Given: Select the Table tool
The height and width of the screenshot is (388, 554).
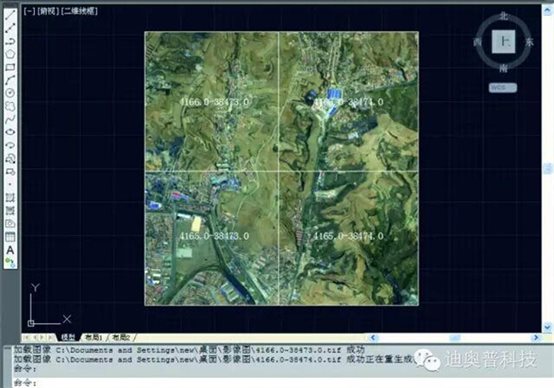Looking at the screenshot, I should tap(10, 237).
